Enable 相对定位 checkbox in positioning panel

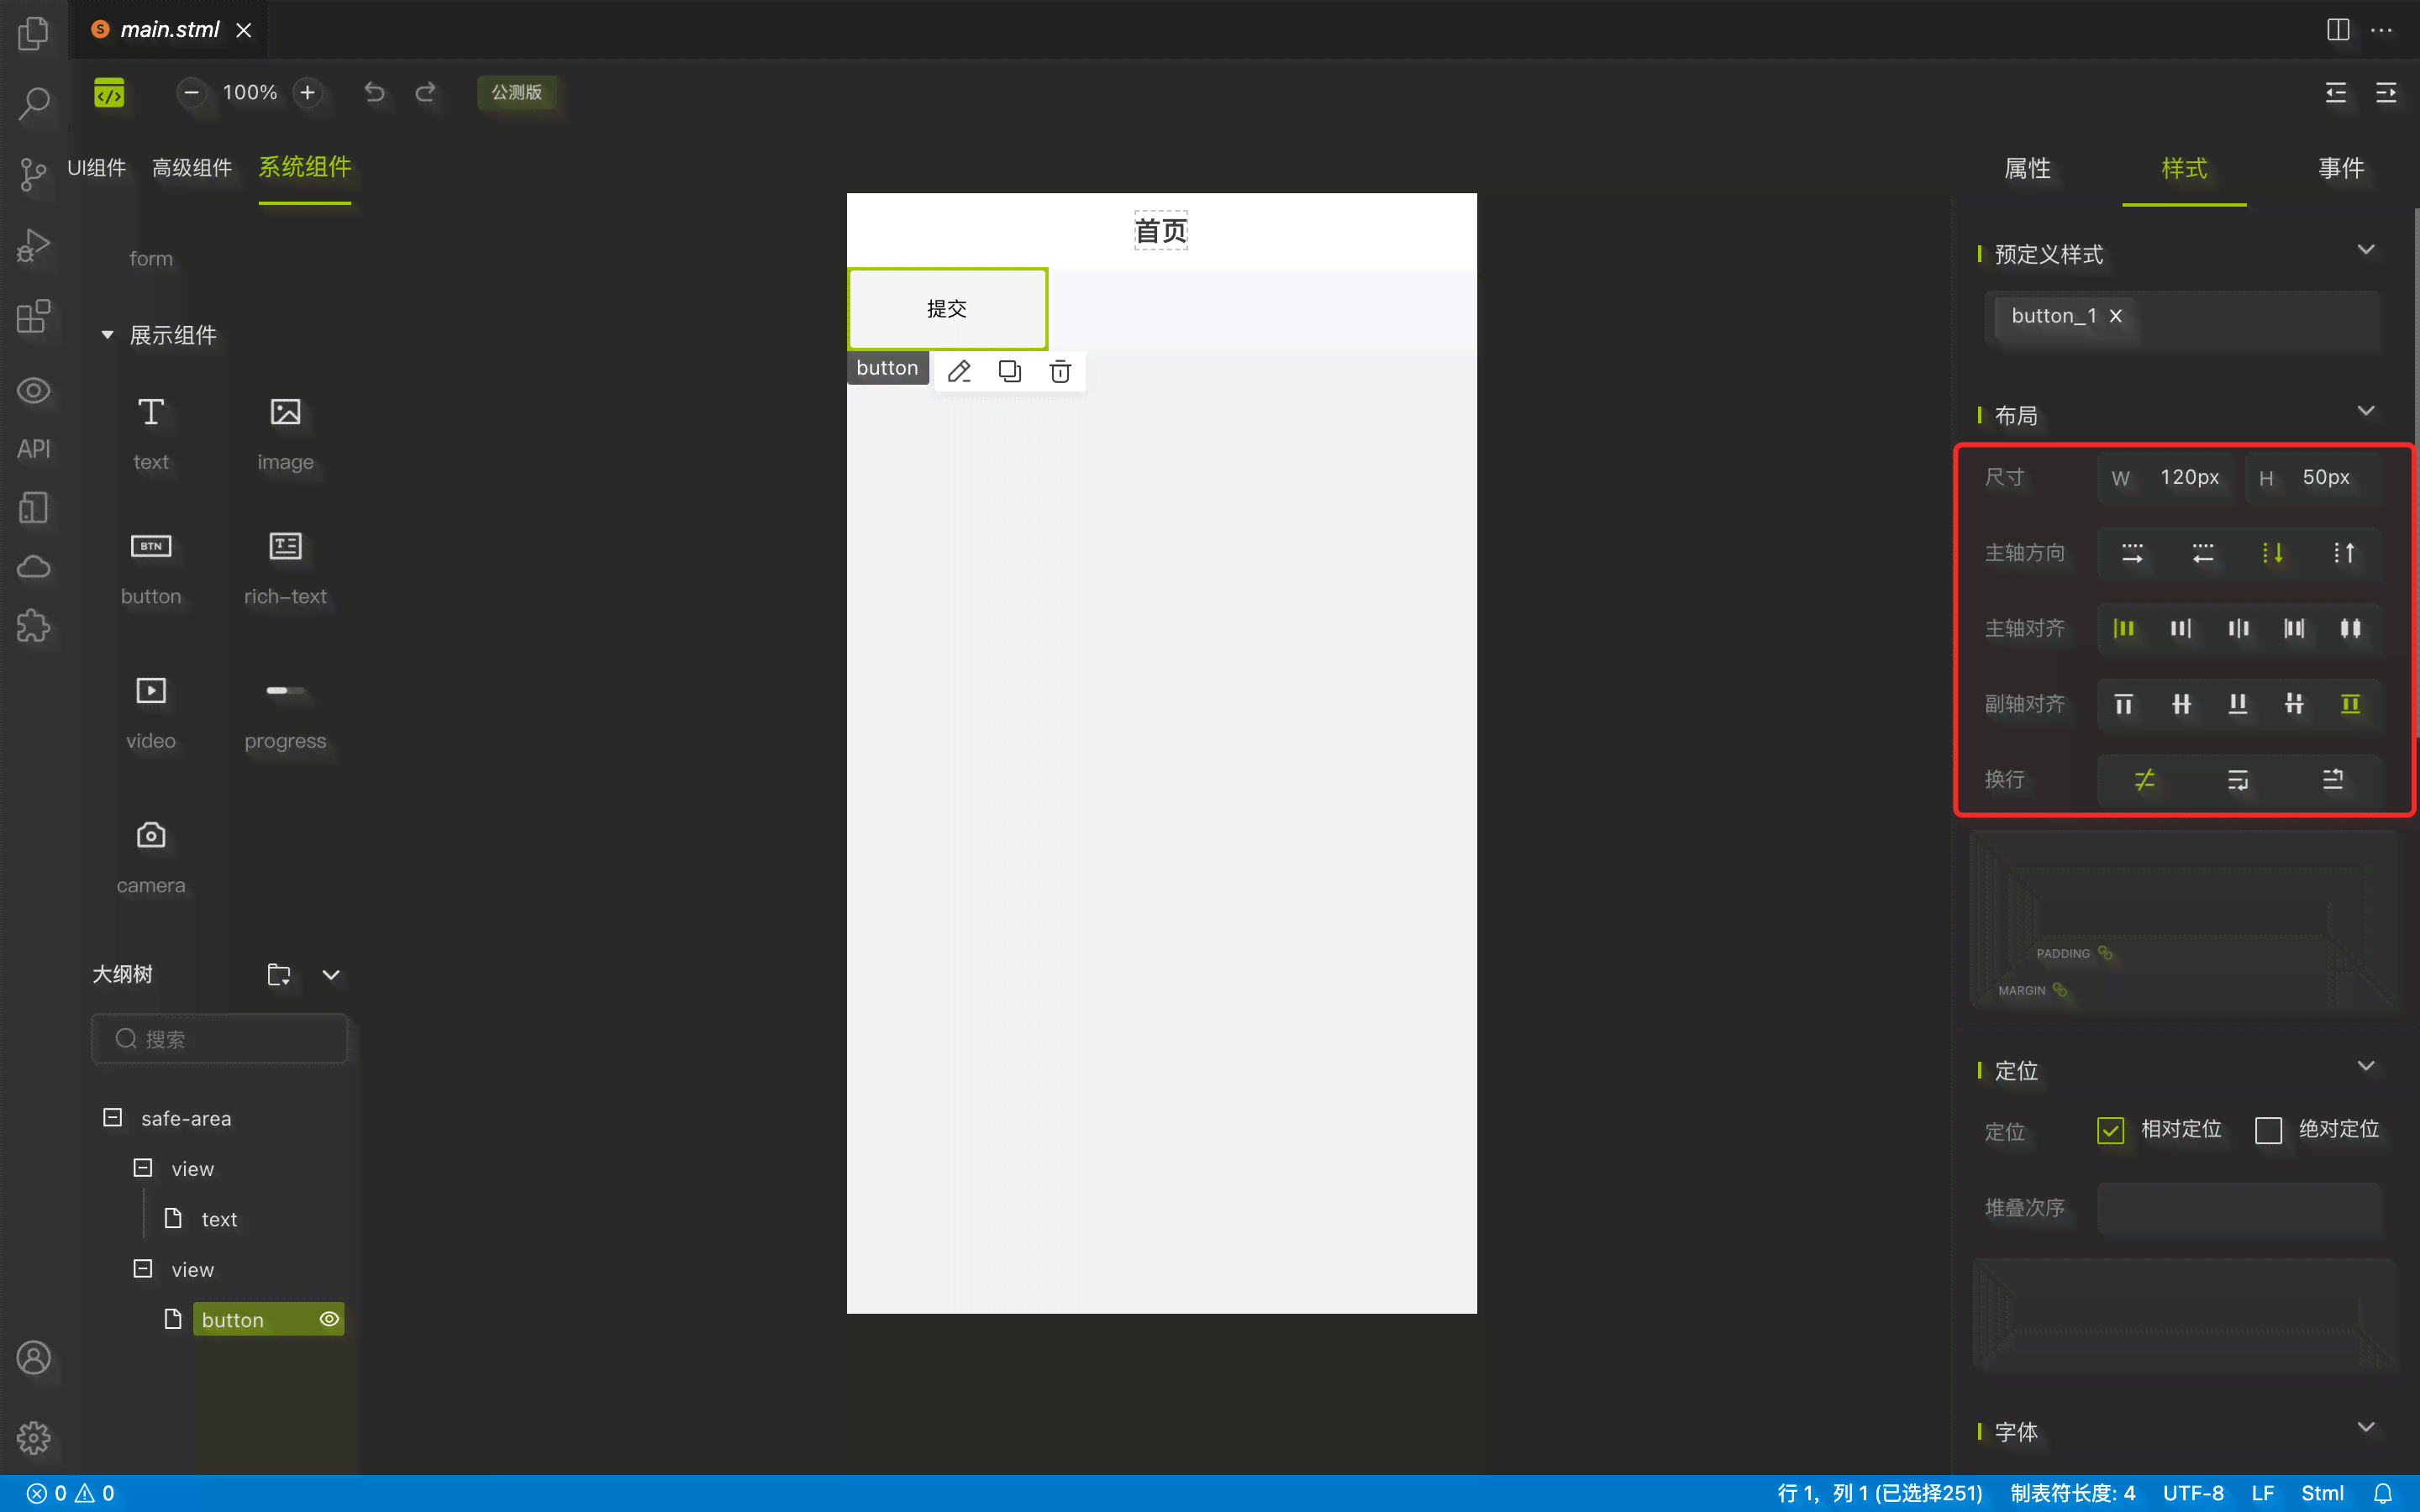coord(2110,1129)
